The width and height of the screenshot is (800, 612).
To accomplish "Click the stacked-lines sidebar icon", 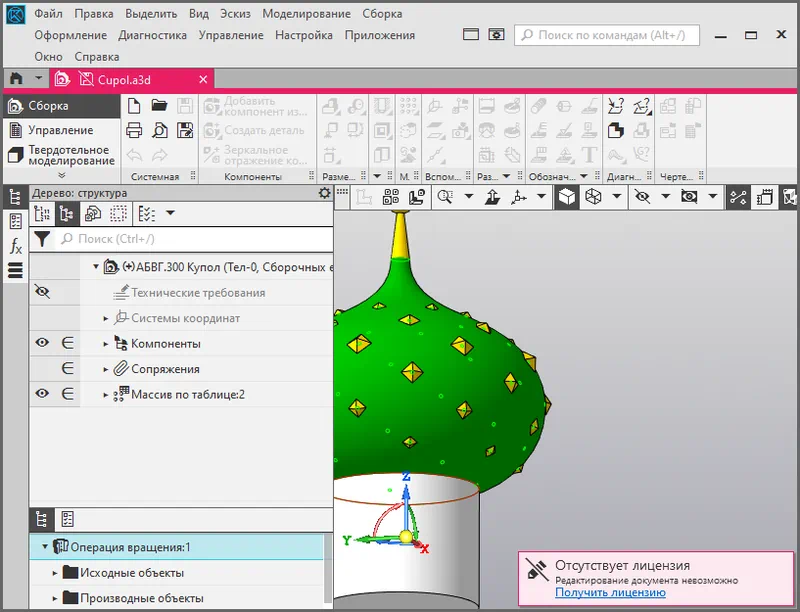I will 16,270.
